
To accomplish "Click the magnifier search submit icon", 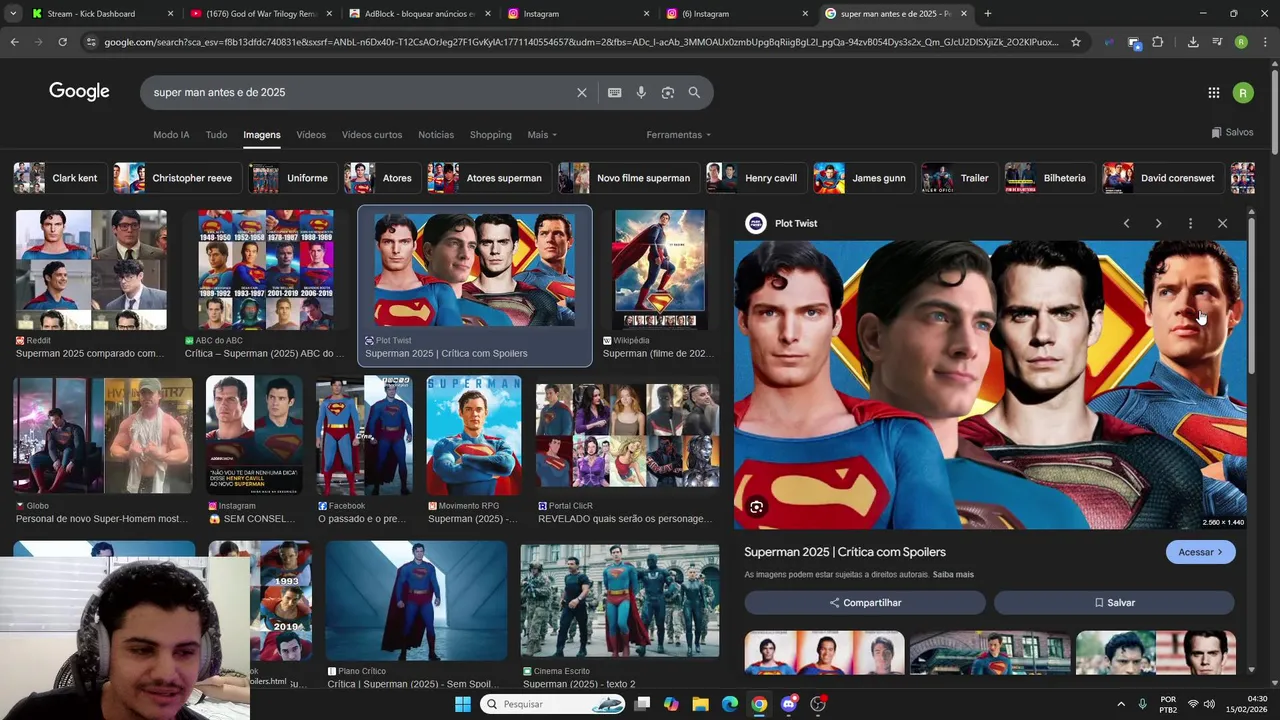I will (694, 92).
